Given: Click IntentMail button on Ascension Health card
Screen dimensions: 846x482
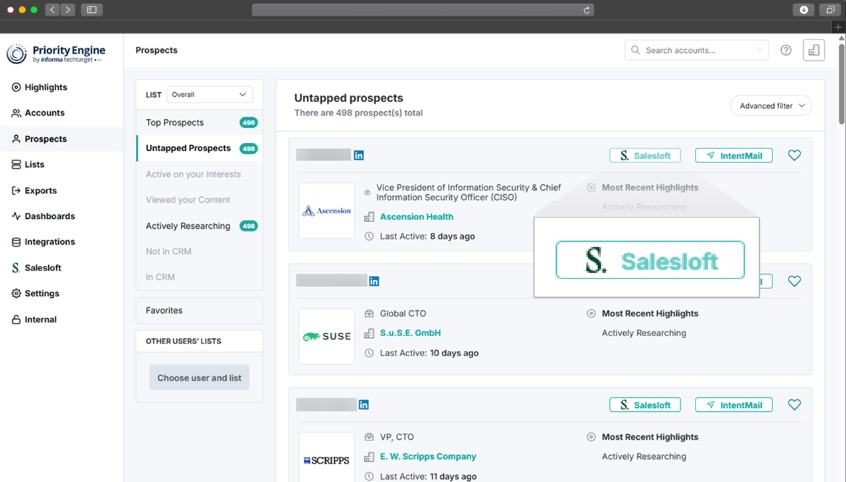Looking at the screenshot, I should (x=734, y=155).
